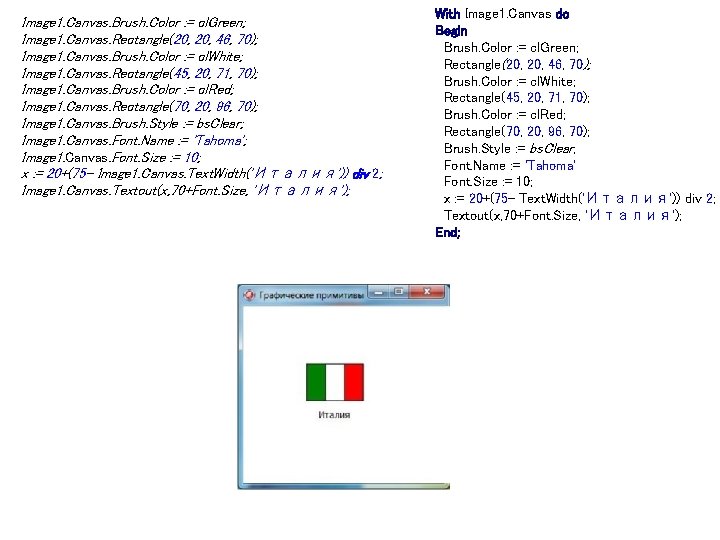720x540 pixels.
Task: Click the italic line 'Image1.Canvas.Brush.Color := clGreen;'
Action: pyautogui.click(x=134, y=22)
